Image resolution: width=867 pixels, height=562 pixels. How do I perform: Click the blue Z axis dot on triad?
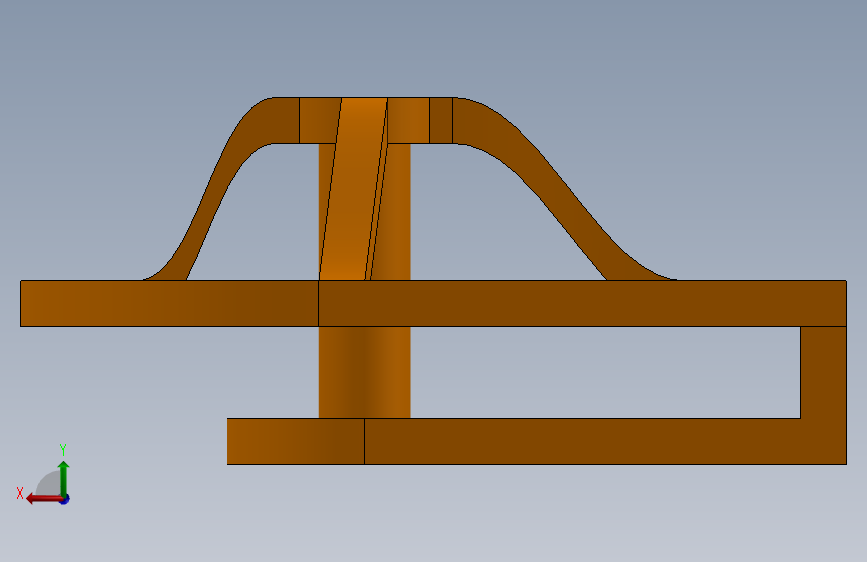click(x=65, y=499)
